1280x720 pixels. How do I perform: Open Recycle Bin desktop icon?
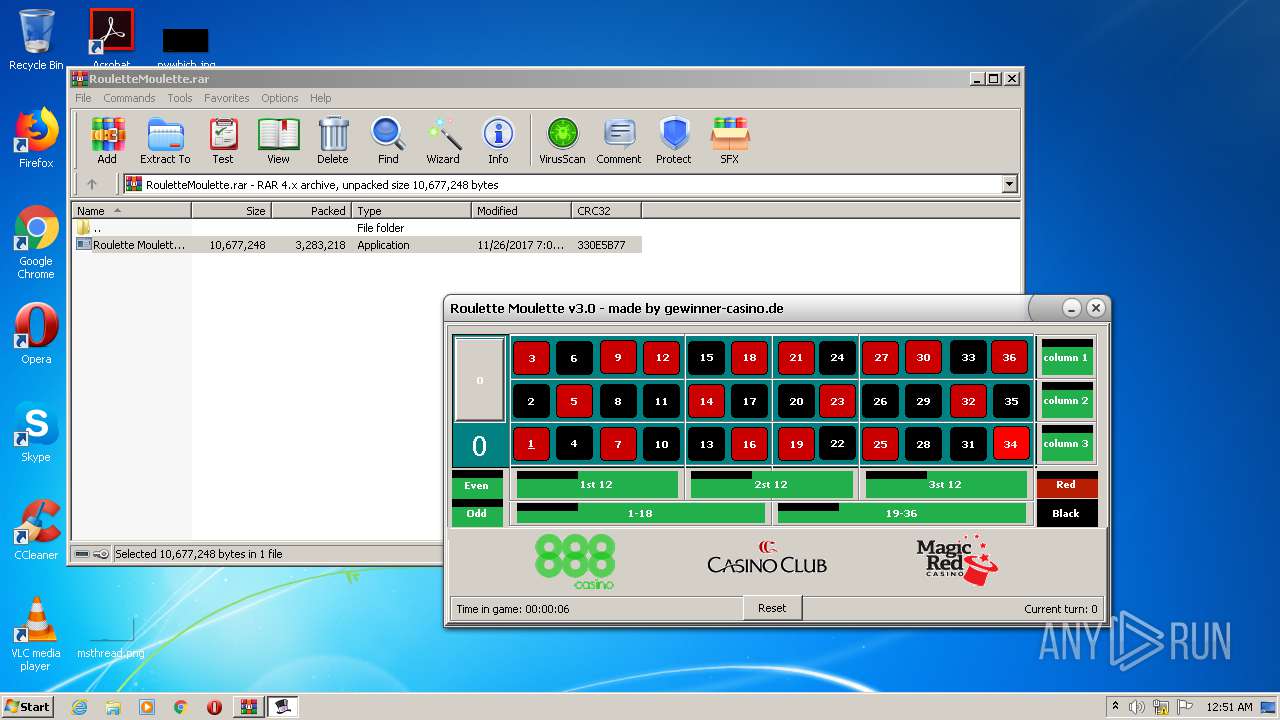(x=36, y=40)
